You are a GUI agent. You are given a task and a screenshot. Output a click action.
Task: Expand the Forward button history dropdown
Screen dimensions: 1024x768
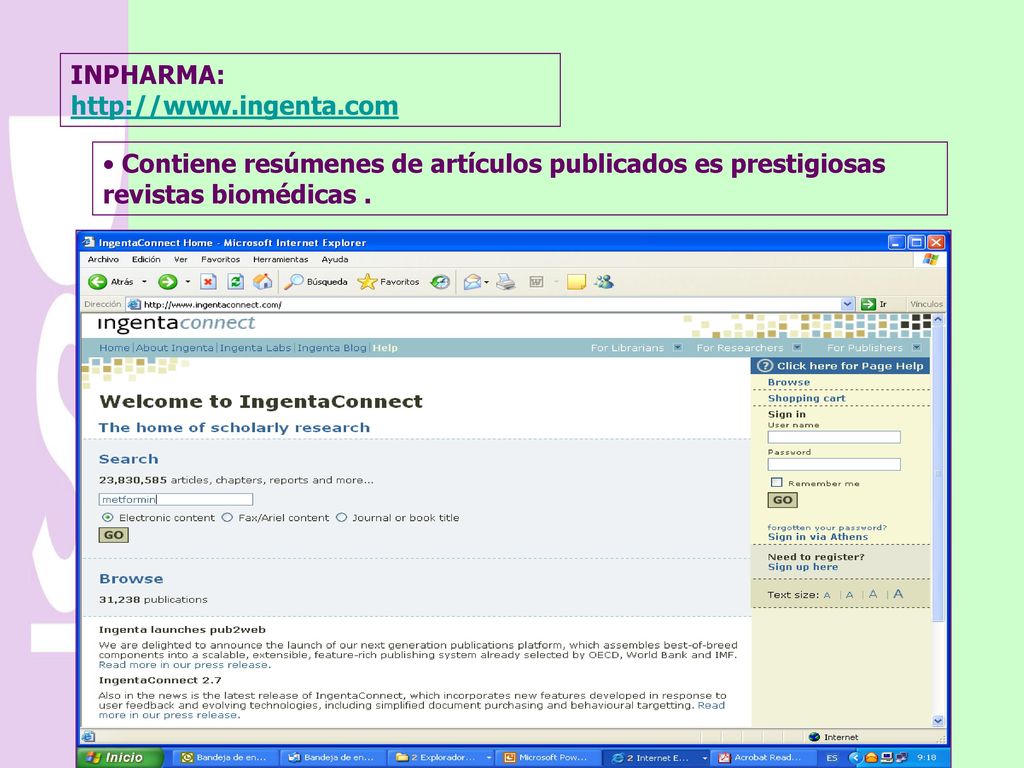(x=187, y=282)
